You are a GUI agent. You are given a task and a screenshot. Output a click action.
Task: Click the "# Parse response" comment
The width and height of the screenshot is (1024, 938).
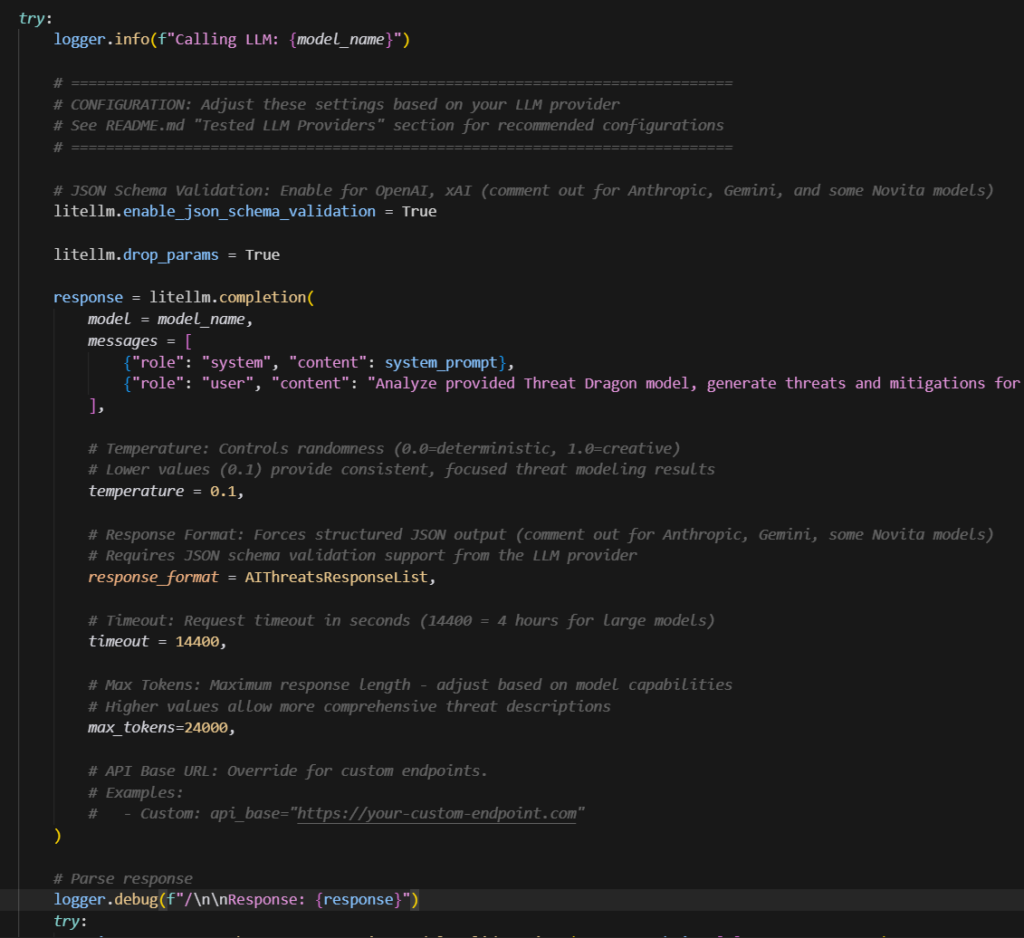click(123, 878)
